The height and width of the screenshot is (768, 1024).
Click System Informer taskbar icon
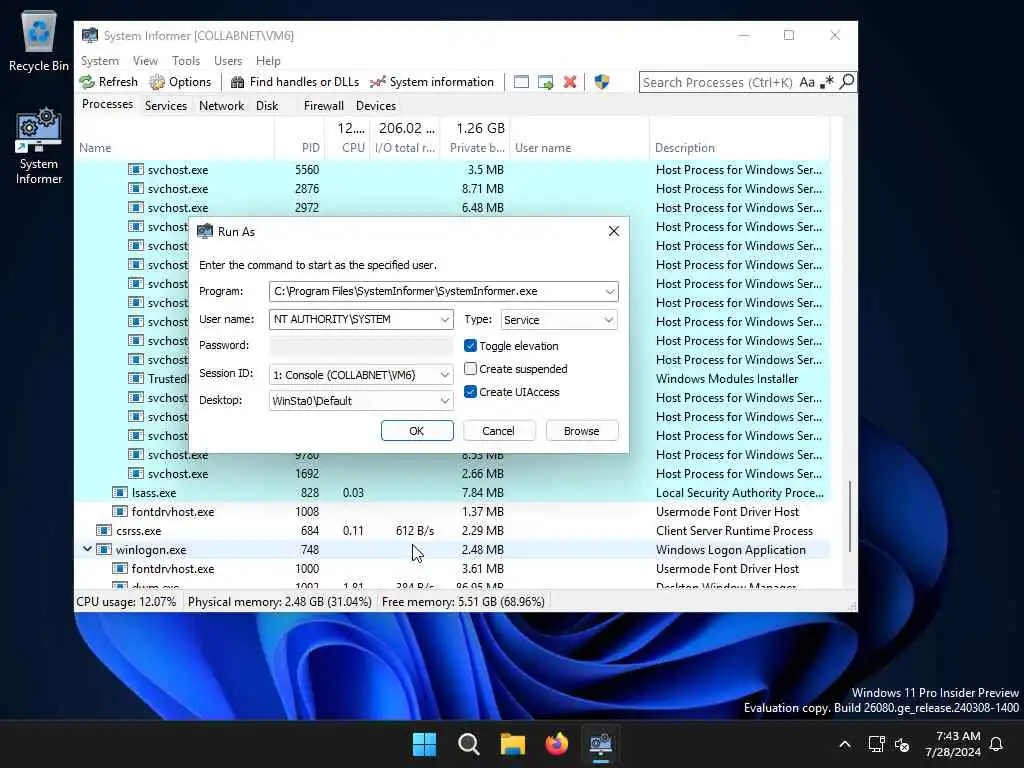pyautogui.click(x=601, y=743)
